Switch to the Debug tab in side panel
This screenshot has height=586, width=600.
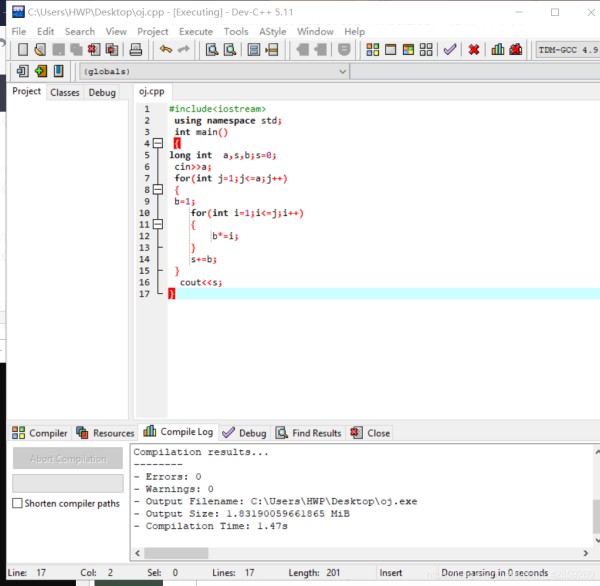click(x=102, y=93)
